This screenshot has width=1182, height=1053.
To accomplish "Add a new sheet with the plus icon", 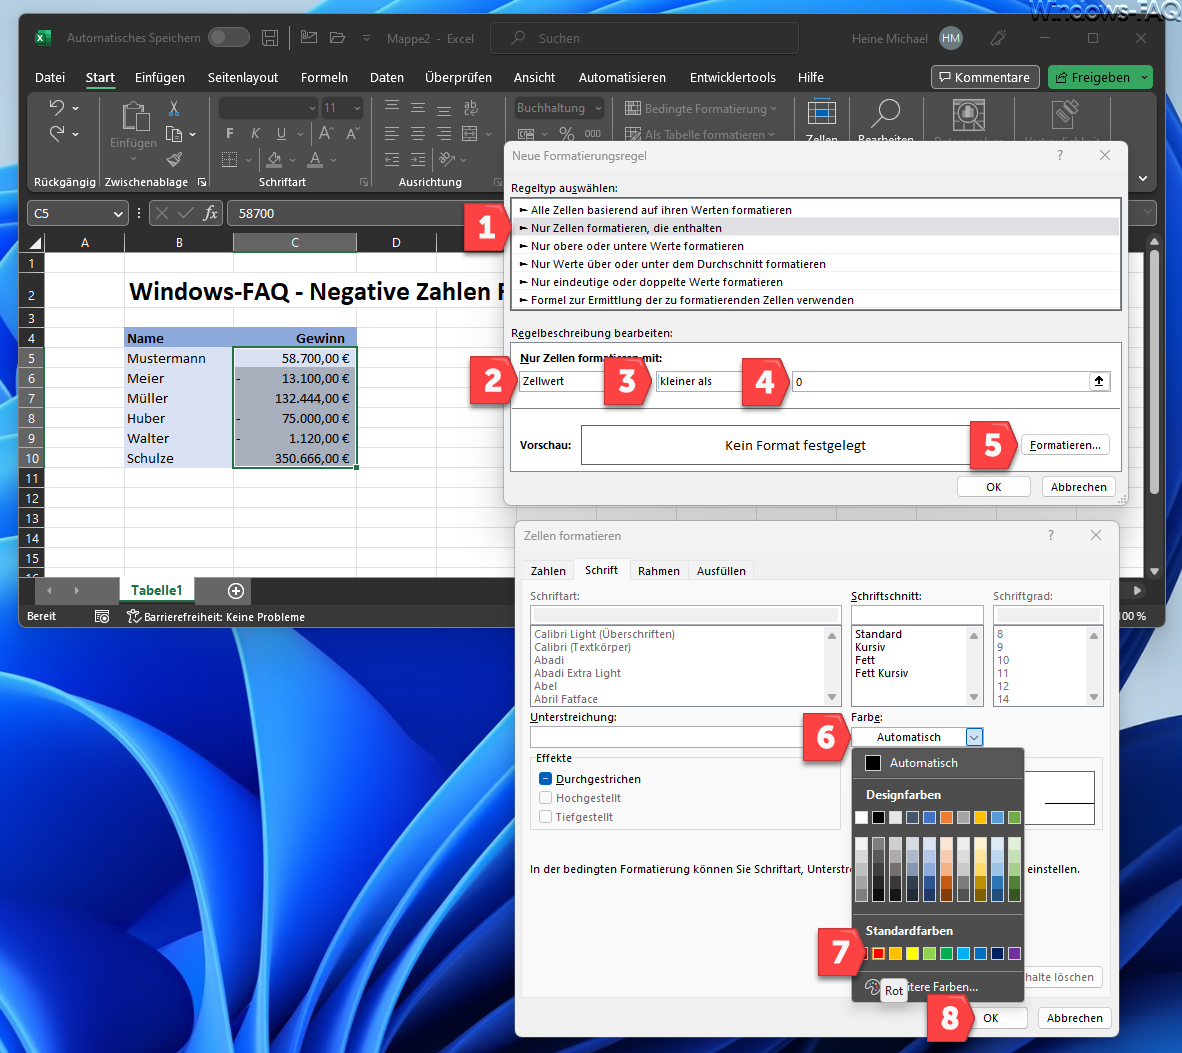I will [236, 591].
